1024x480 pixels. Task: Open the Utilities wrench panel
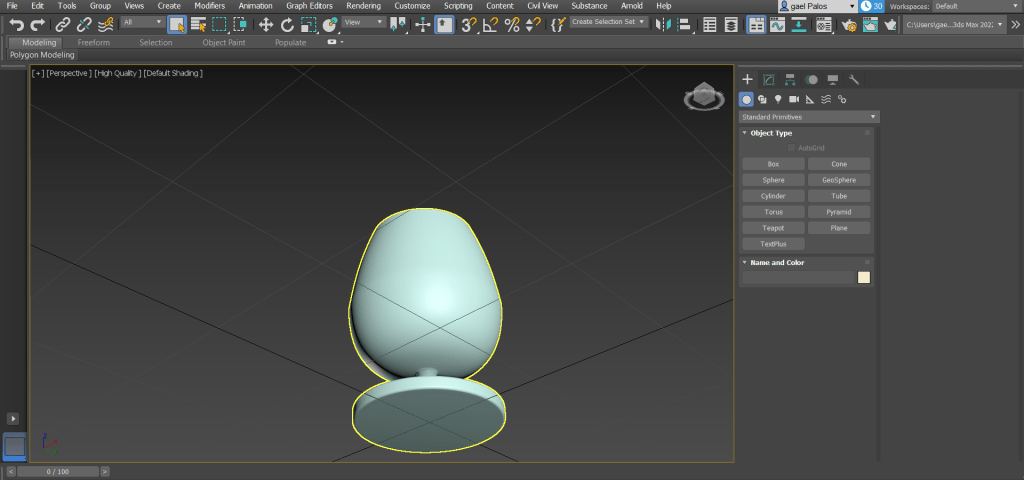point(854,80)
